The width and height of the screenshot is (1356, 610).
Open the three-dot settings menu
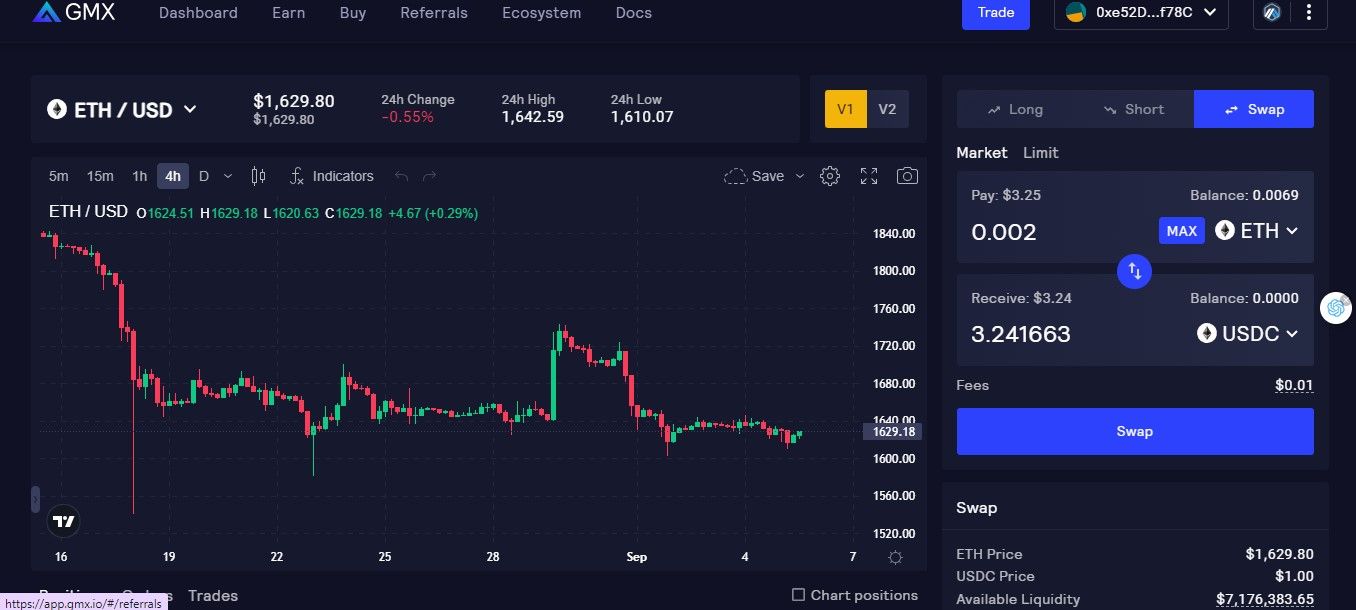point(1308,13)
